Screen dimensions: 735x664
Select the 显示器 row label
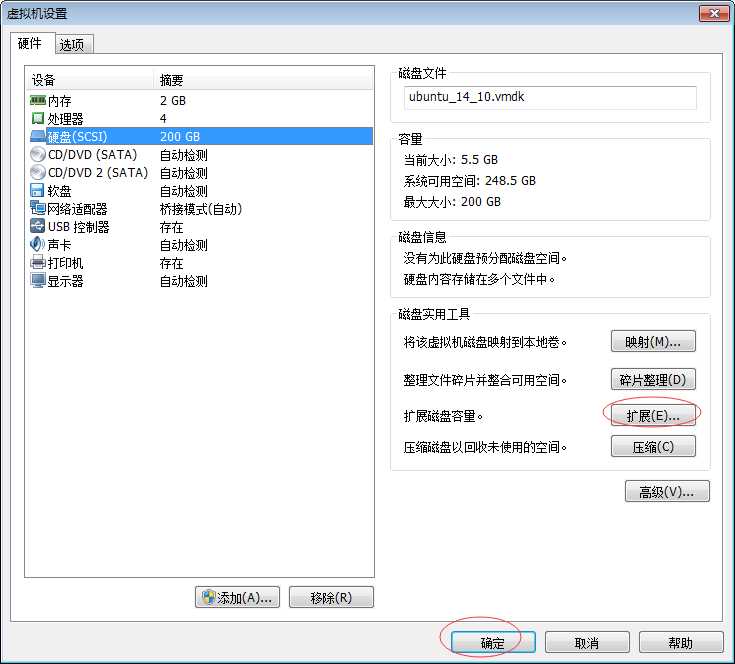(65, 281)
